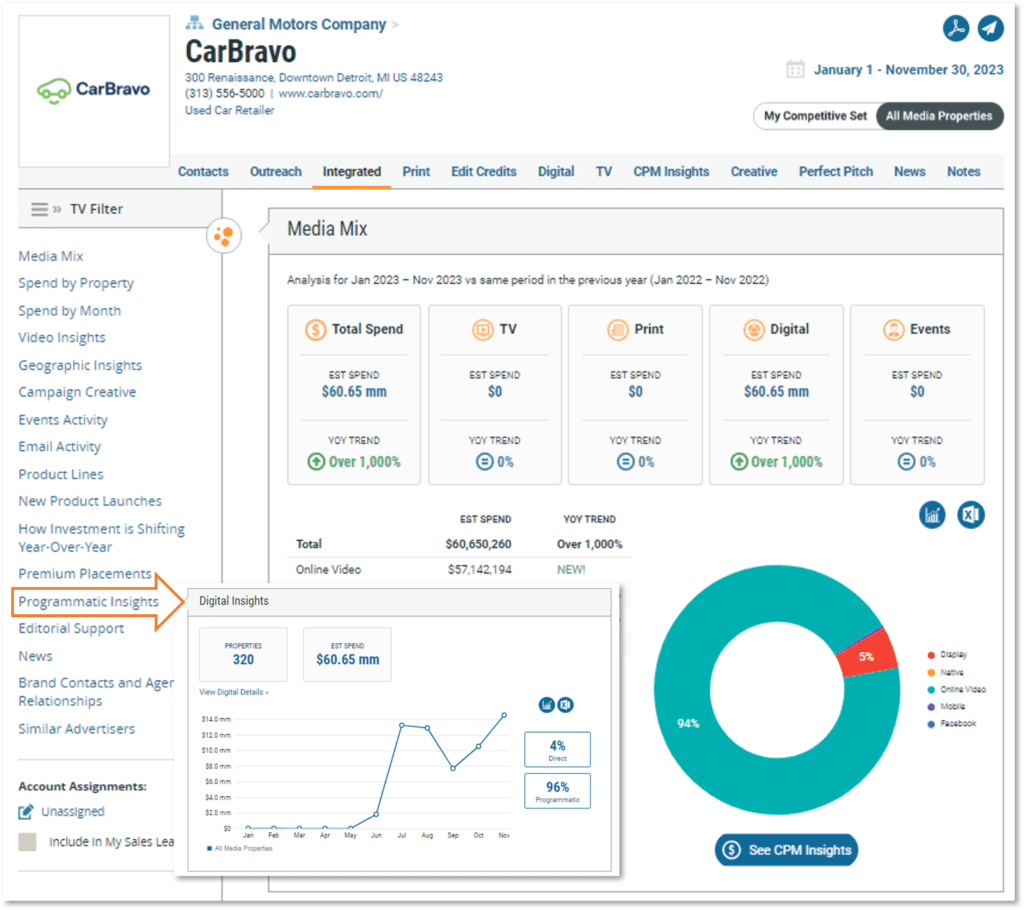
Task: Open Product Lines in the sidebar
Action: [61, 474]
